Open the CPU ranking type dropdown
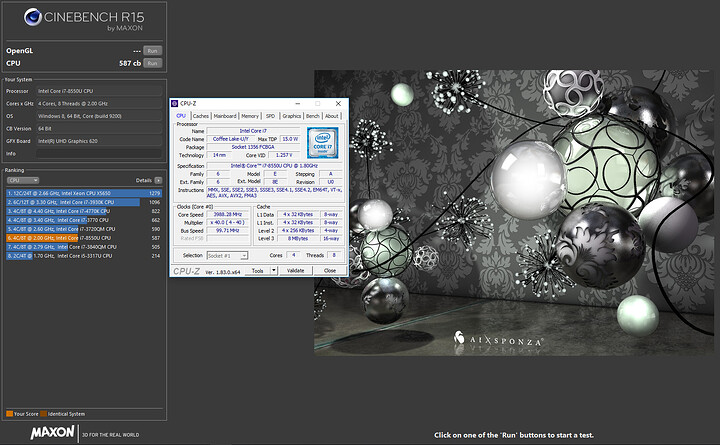The height and width of the screenshot is (445, 720). (x=22, y=180)
